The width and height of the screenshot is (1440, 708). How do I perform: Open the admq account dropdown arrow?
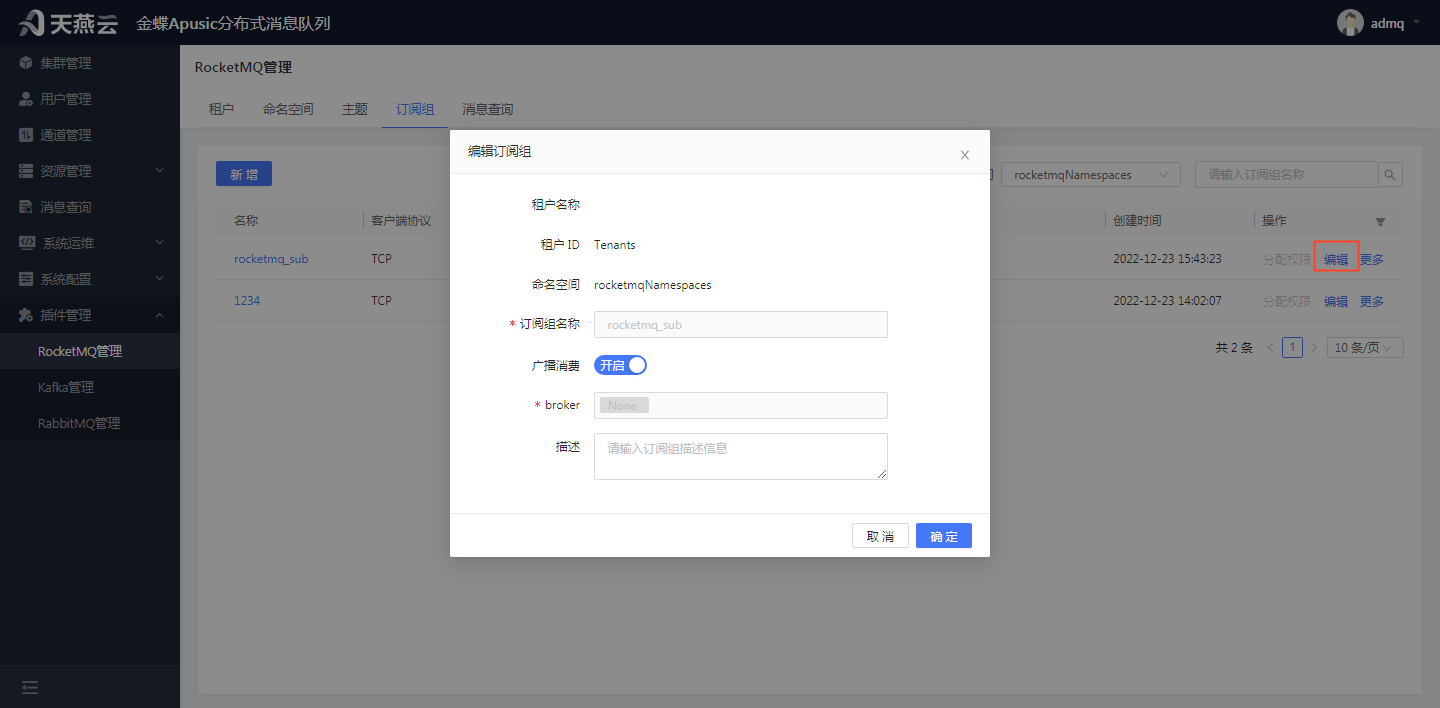[1416, 22]
